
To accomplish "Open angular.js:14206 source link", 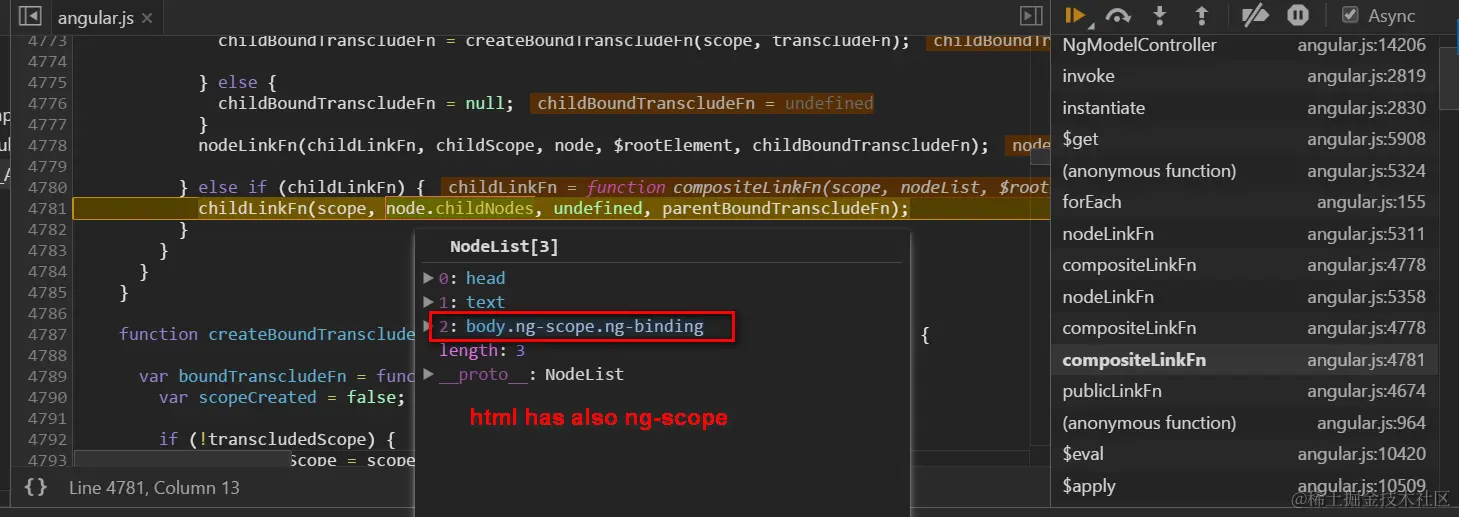I will (1362, 45).
